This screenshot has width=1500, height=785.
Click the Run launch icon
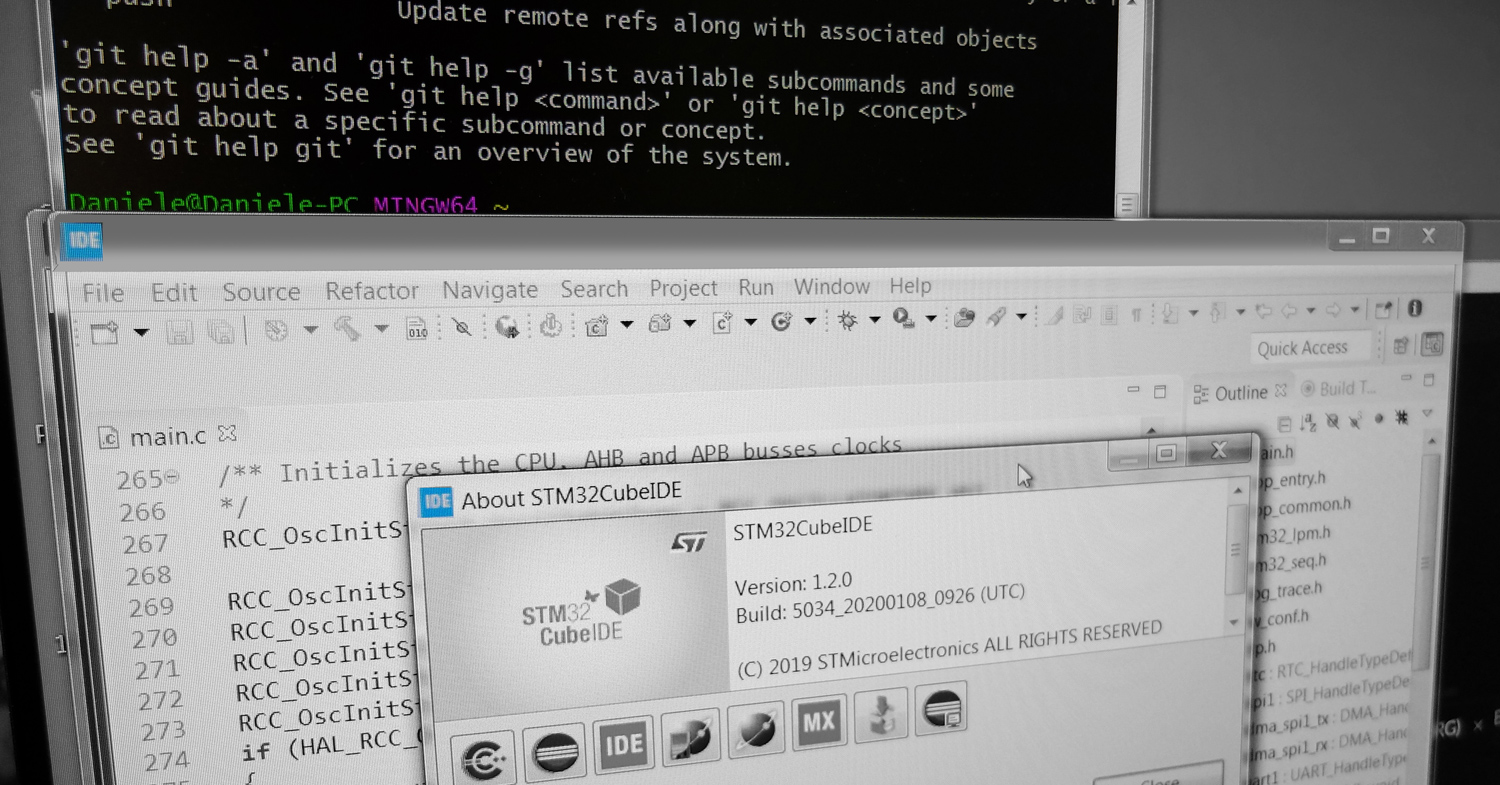click(904, 320)
